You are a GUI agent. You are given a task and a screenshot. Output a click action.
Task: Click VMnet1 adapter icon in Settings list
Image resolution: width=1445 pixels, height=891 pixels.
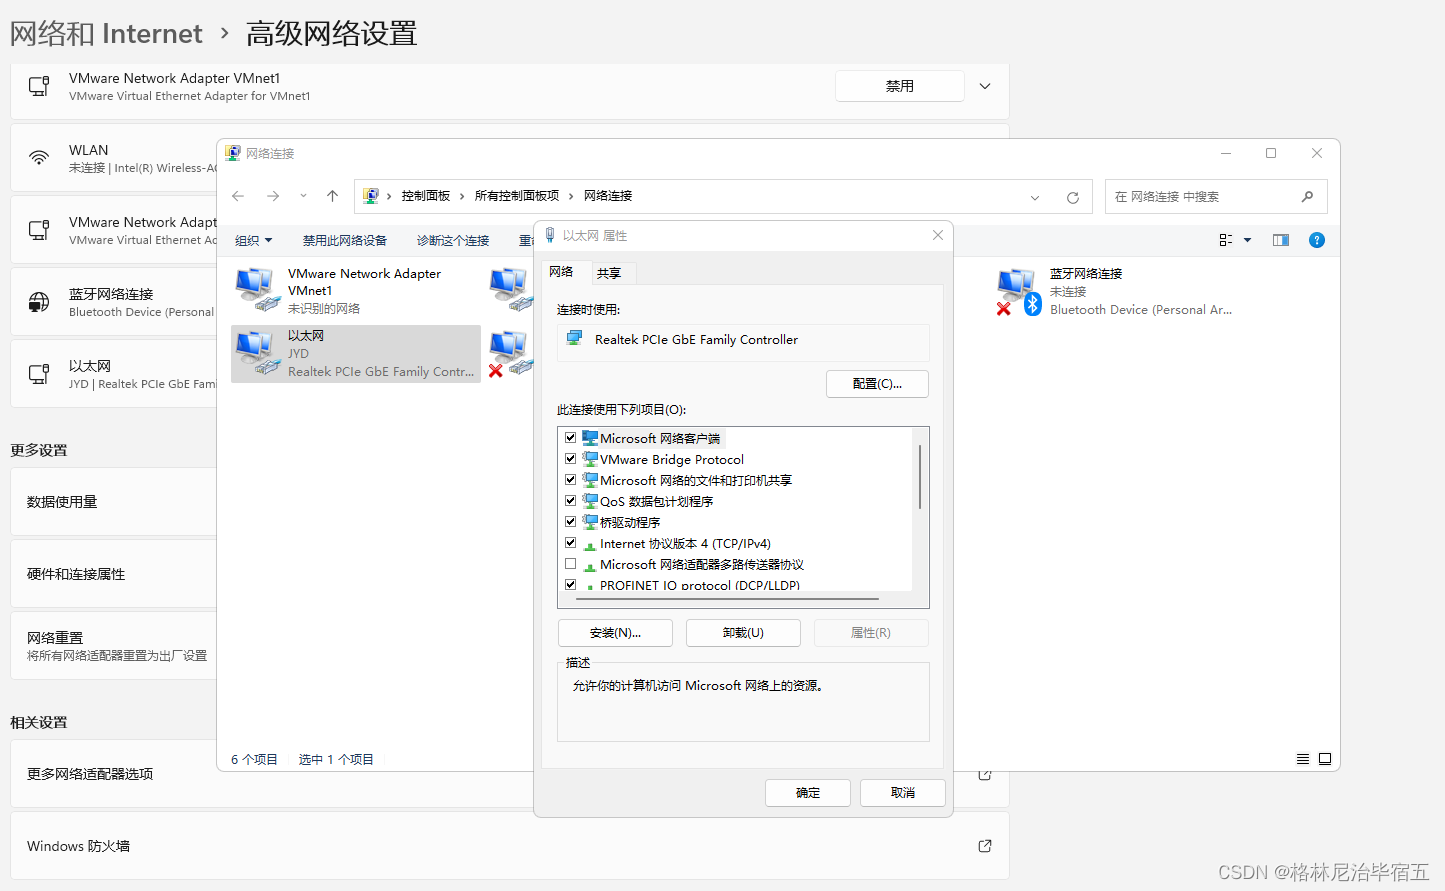39,86
